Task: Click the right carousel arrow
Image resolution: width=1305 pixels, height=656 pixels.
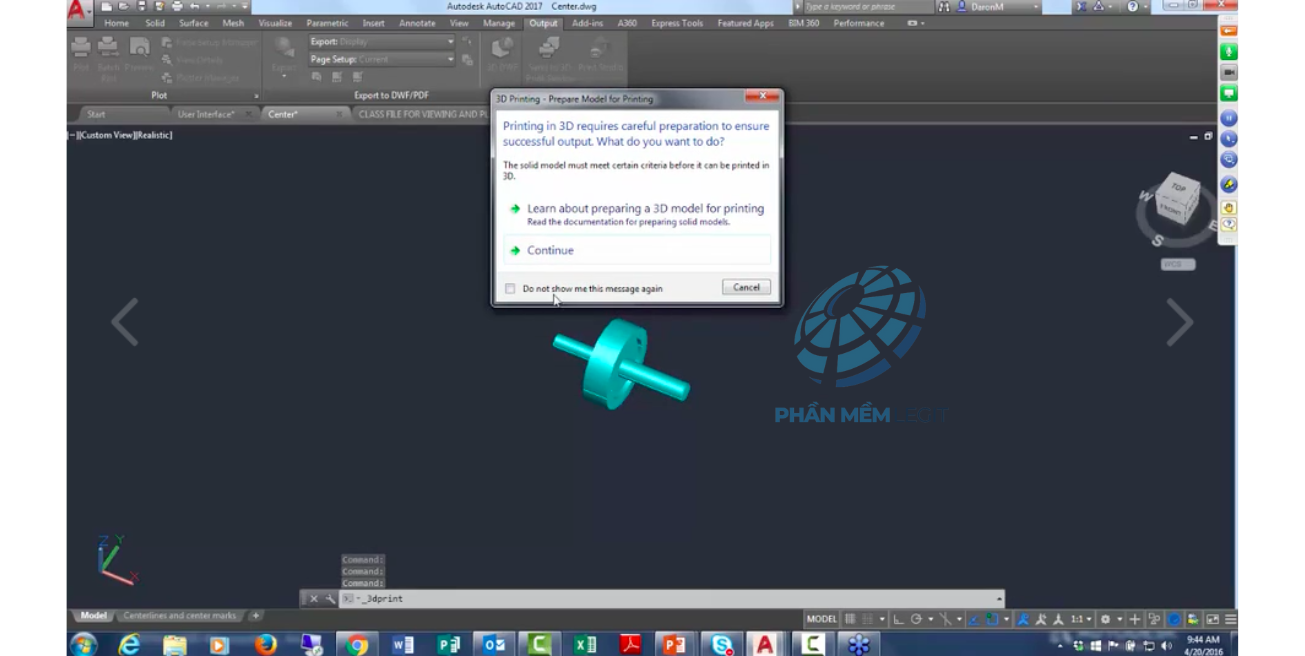Action: [1180, 322]
